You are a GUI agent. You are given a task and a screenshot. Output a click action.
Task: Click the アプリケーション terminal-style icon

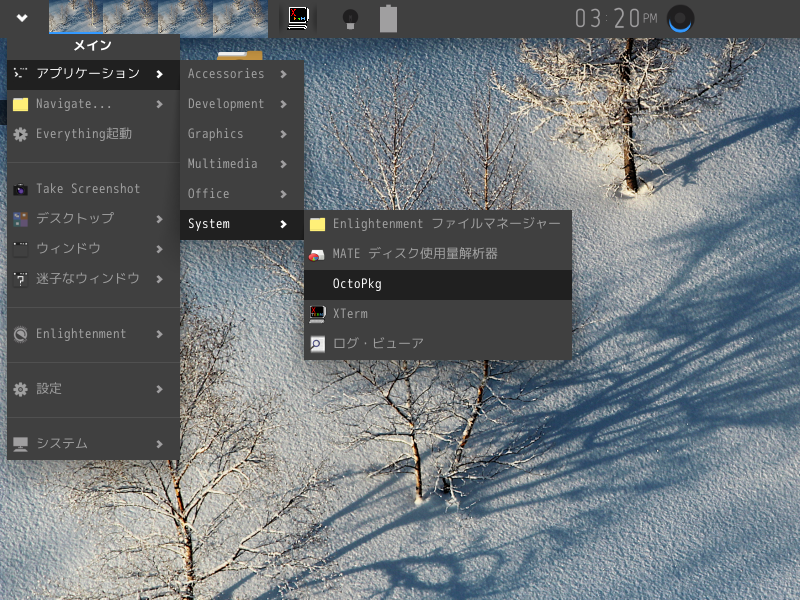[x=20, y=74]
